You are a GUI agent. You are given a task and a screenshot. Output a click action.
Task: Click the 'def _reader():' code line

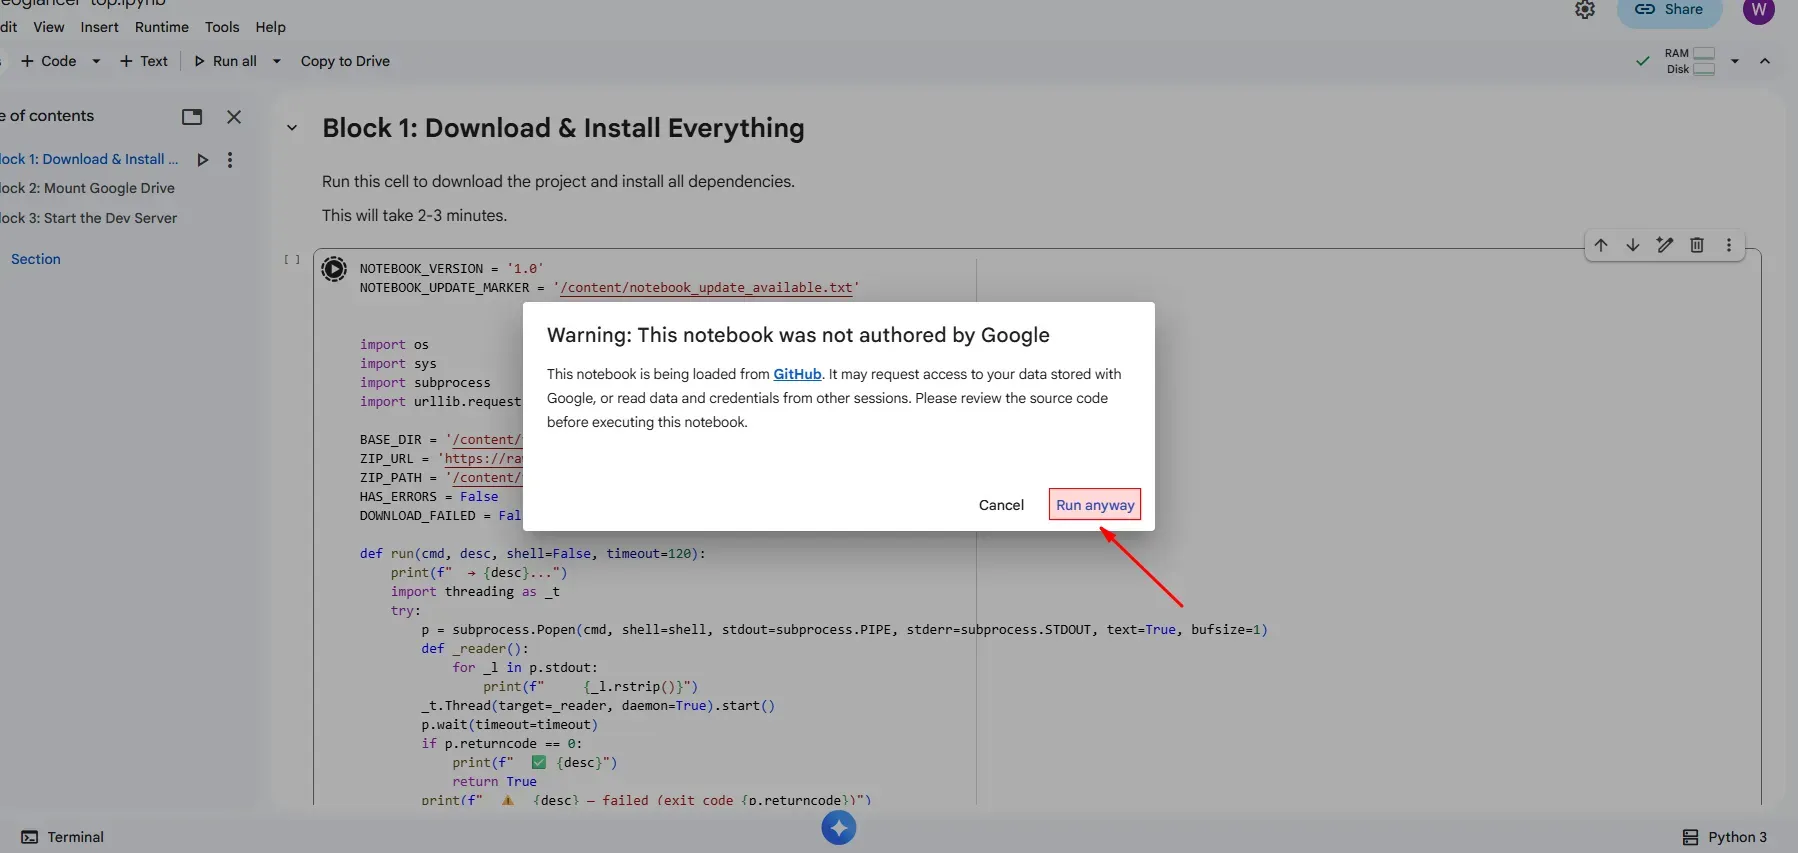[475, 649]
